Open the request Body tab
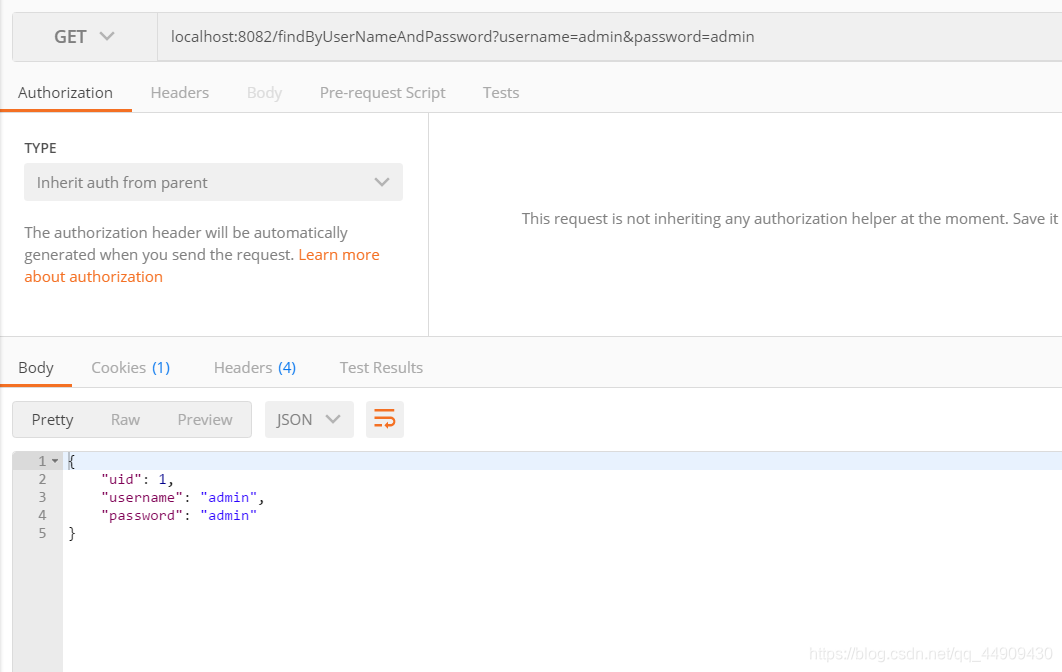Screen dimensions: 1062x672 click(264, 93)
